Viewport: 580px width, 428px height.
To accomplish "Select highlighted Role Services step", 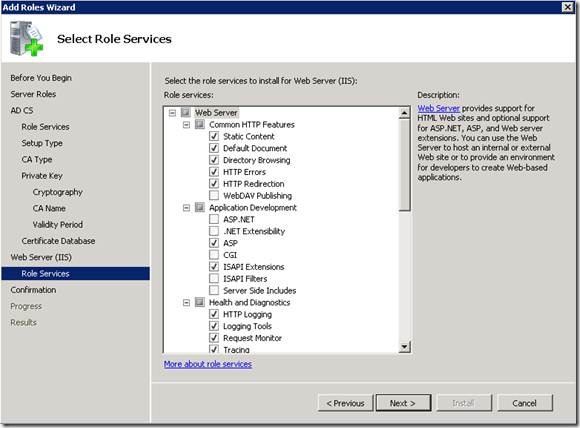I will point(75,273).
